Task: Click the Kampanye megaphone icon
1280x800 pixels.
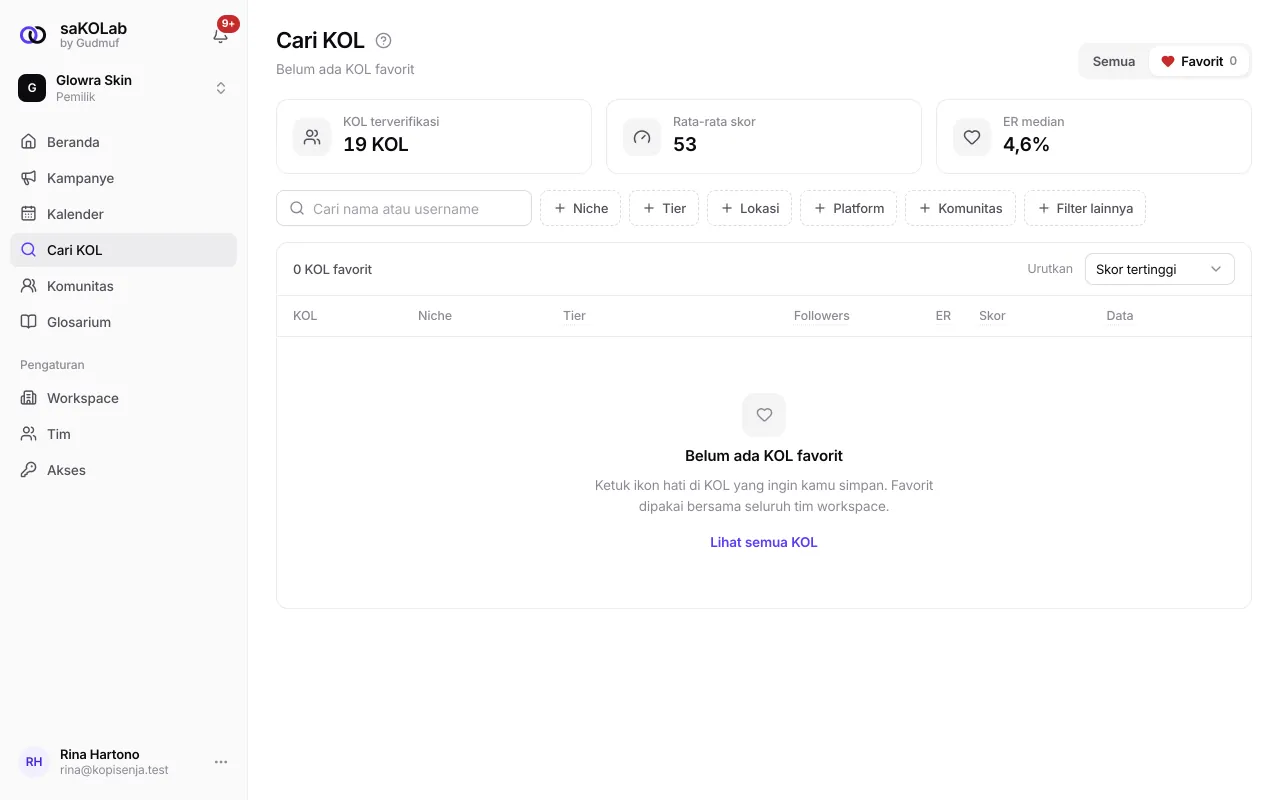Action: point(29,178)
